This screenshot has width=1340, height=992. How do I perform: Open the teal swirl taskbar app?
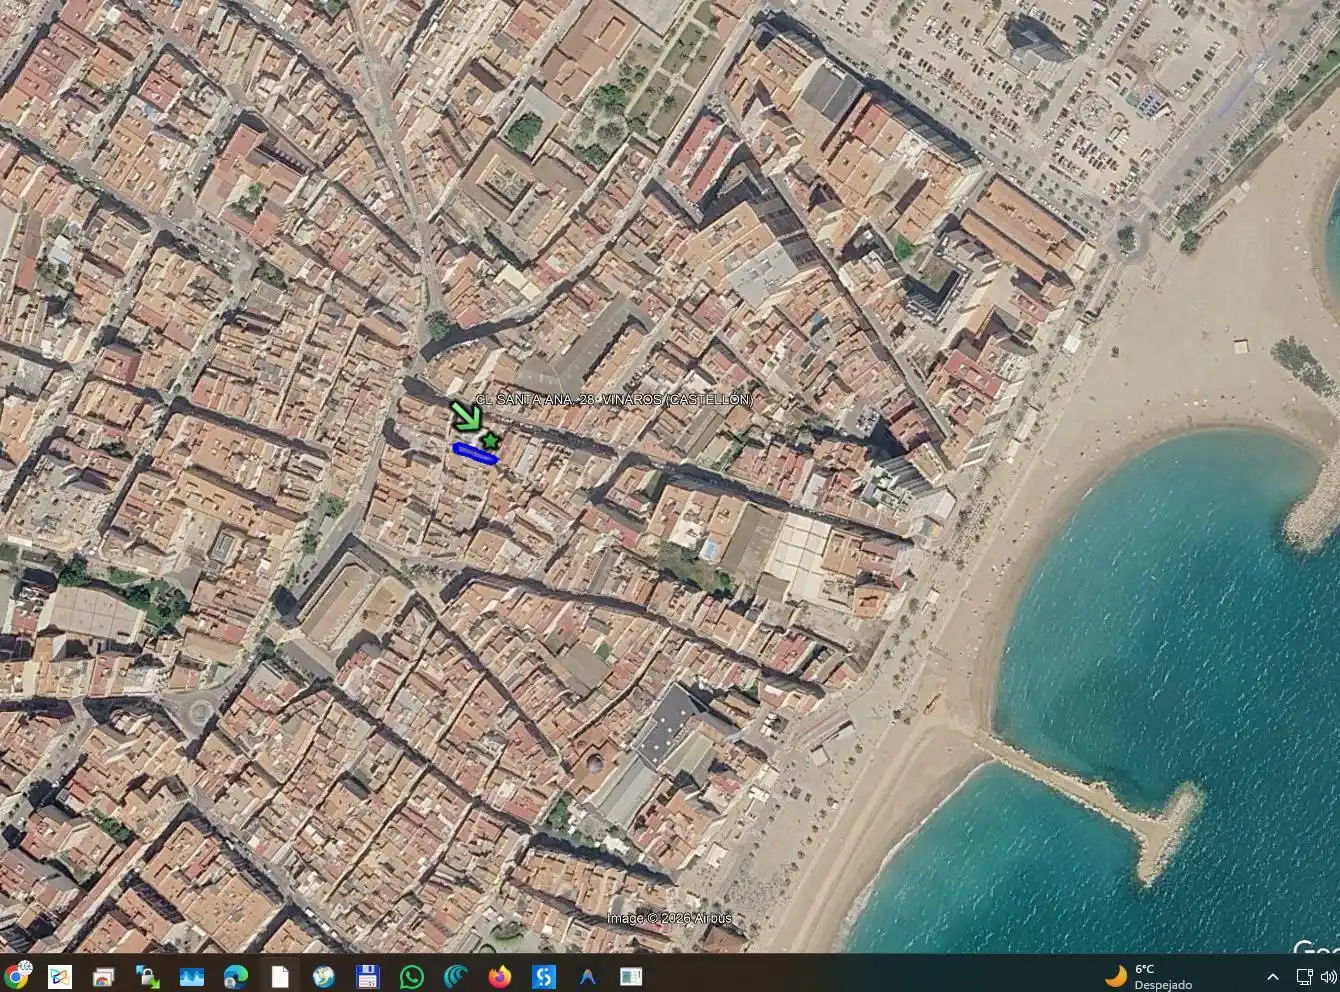coord(455,976)
